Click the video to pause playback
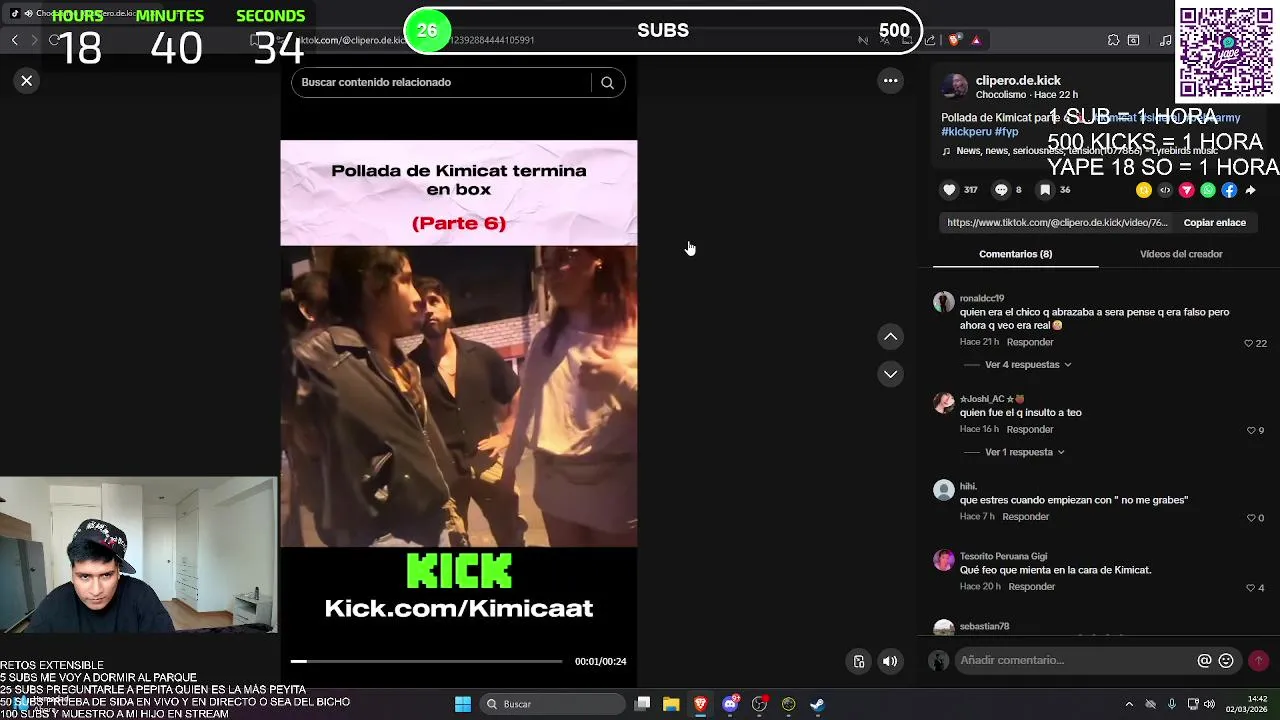The height and width of the screenshot is (720, 1280). [x=458, y=396]
